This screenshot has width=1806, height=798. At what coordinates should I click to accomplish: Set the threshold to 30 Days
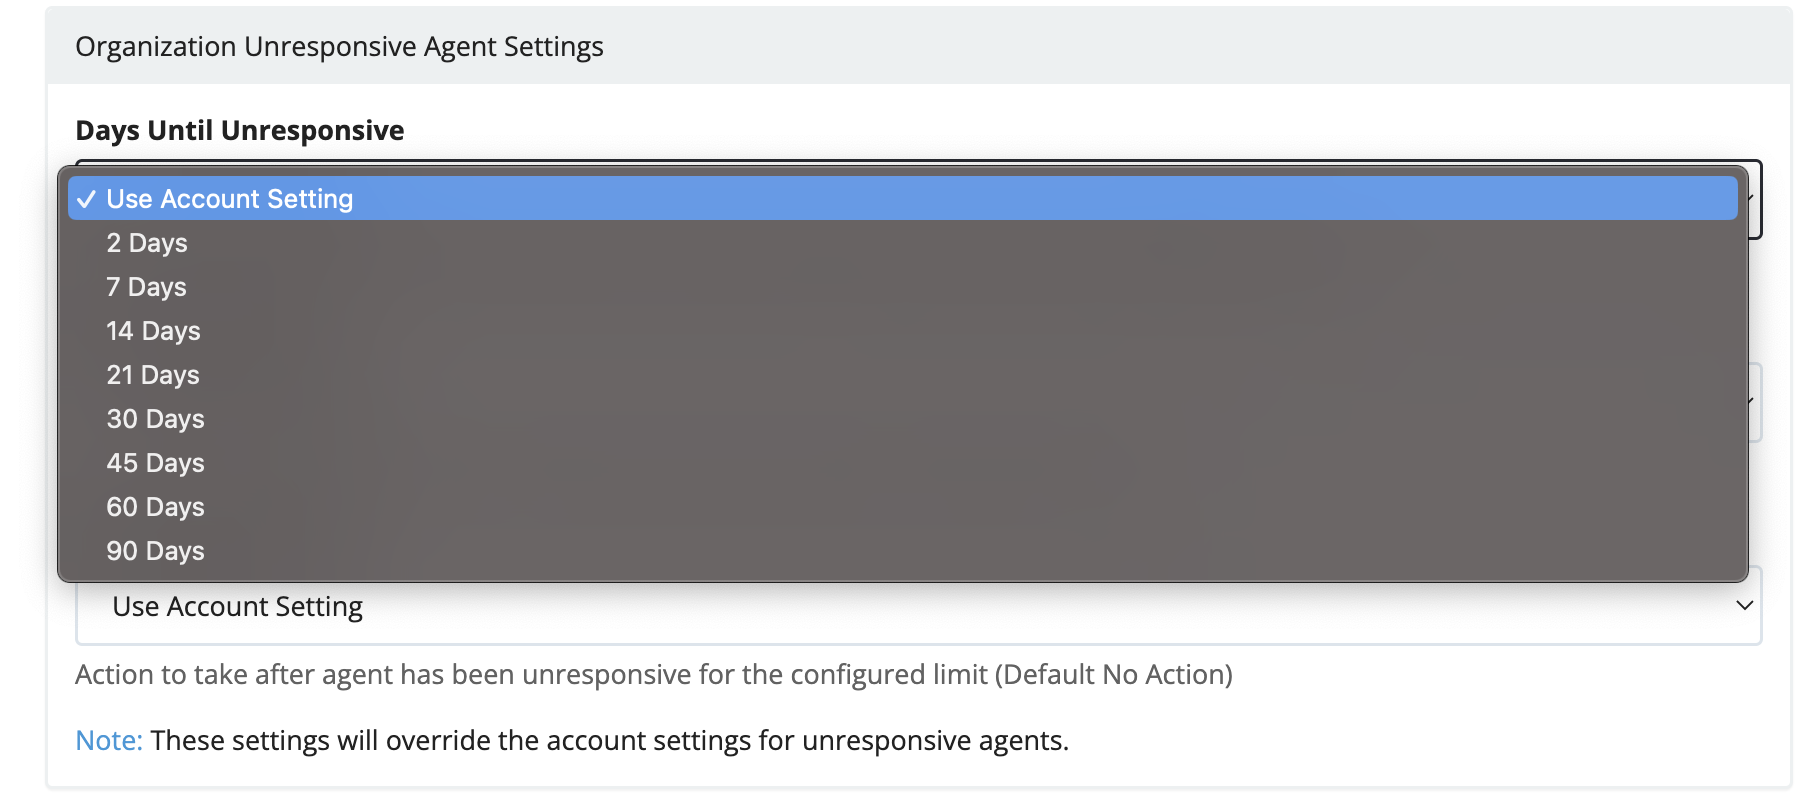(902, 419)
